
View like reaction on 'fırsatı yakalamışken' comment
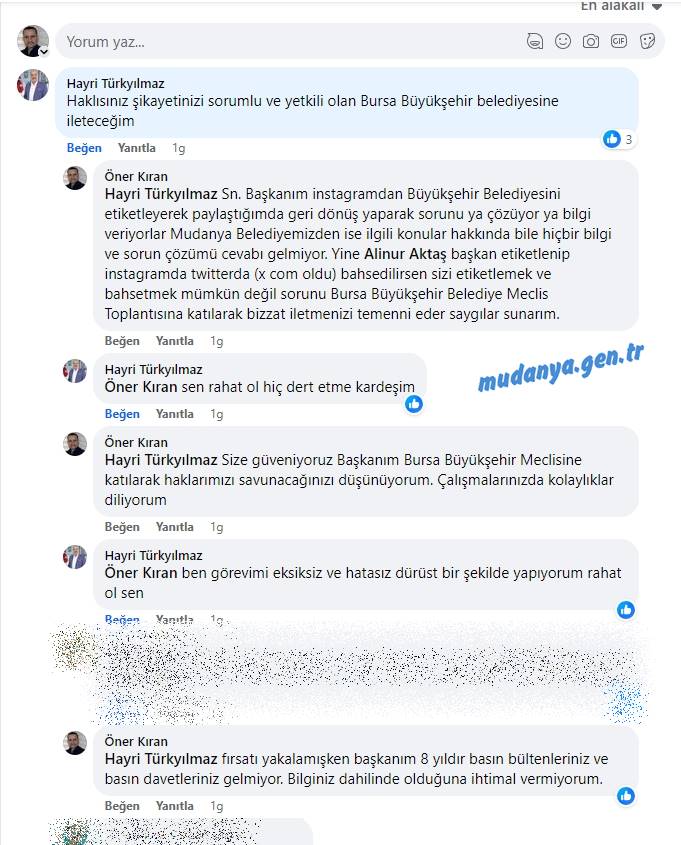[x=626, y=796]
